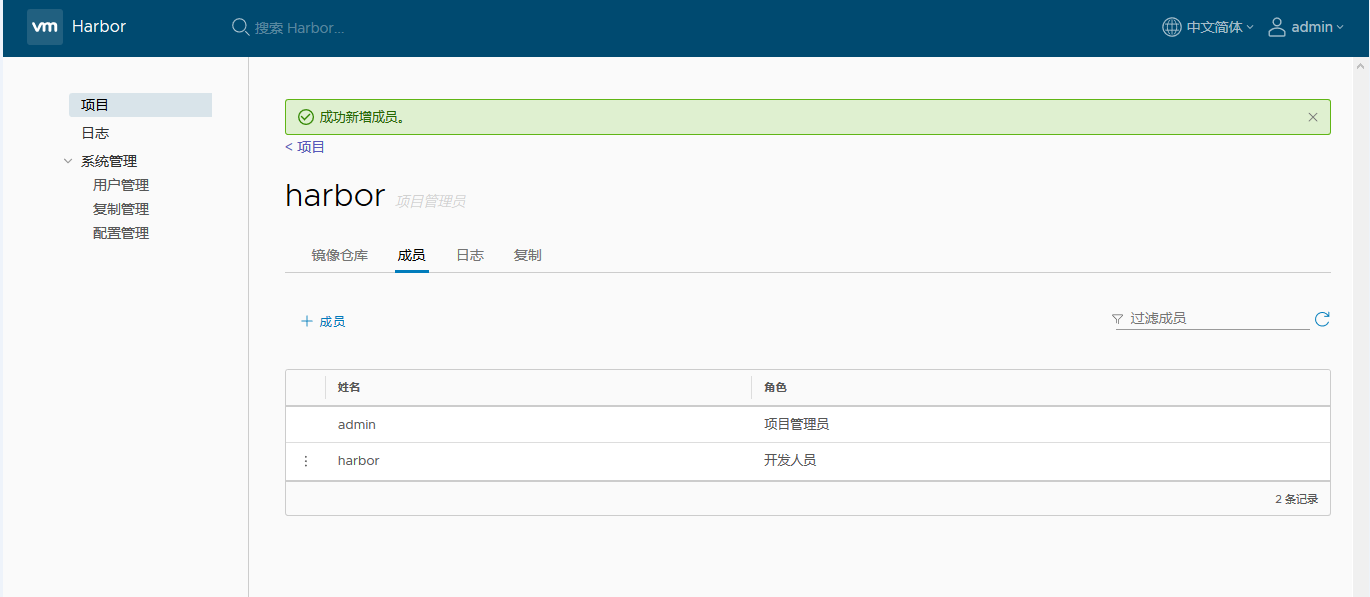Click the page vertical scrollbar
1370x597 pixels.
pyautogui.click(x=1359, y=327)
